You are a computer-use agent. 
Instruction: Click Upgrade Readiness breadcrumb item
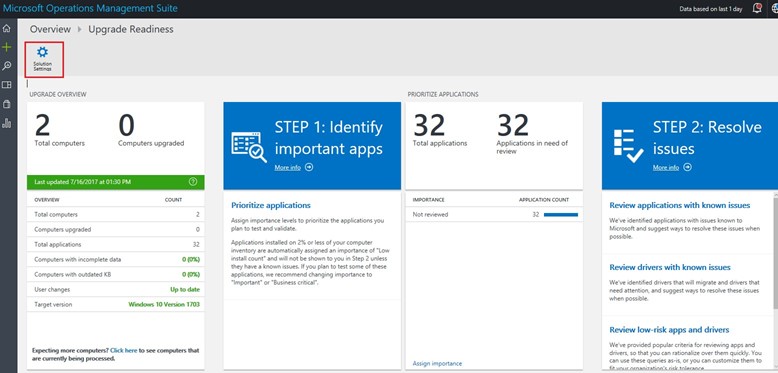pos(131,29)
